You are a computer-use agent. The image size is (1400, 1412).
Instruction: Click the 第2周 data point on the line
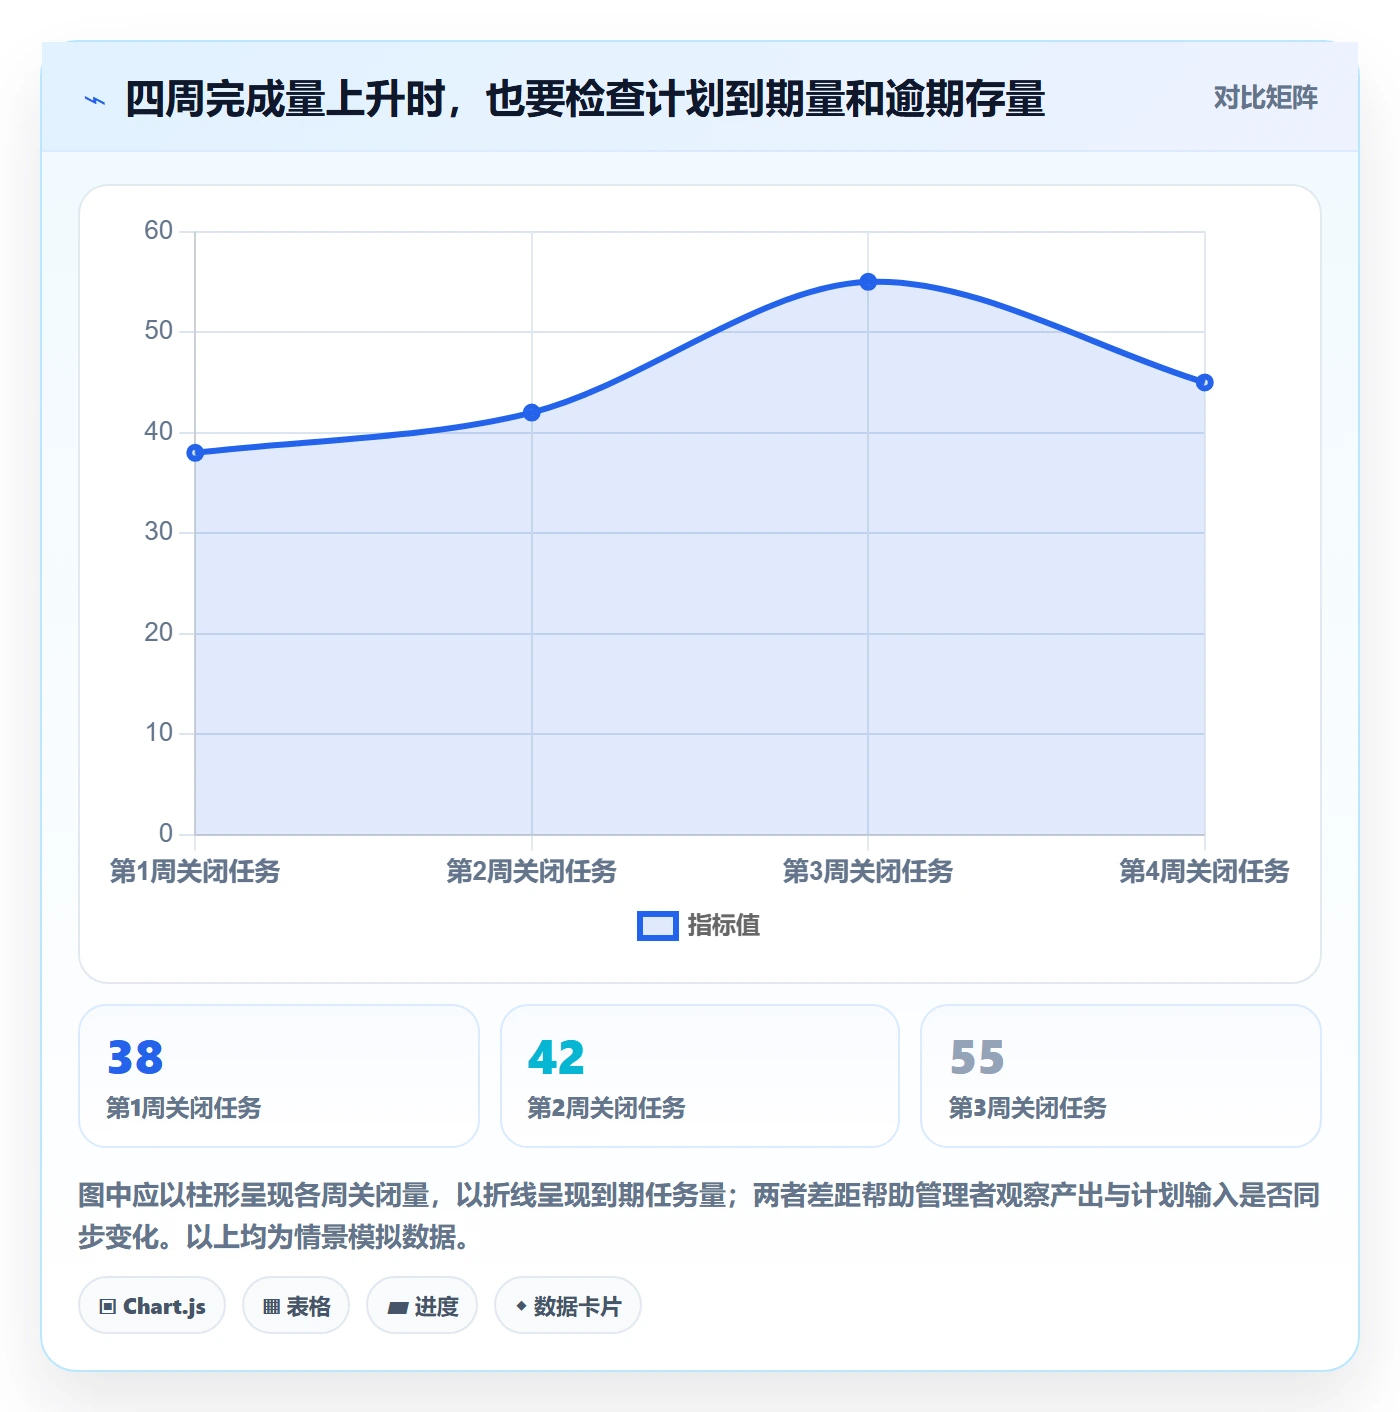tap(532, 413)
